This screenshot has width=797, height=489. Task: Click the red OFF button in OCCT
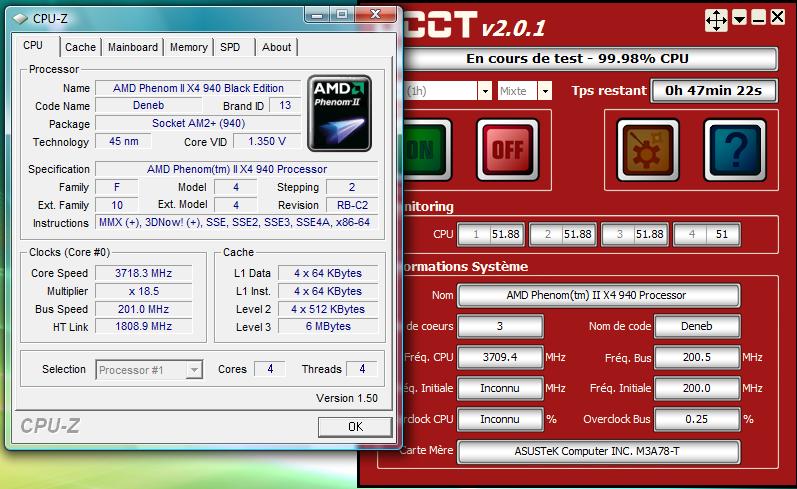pyautogui.click(x=507, y=150)
